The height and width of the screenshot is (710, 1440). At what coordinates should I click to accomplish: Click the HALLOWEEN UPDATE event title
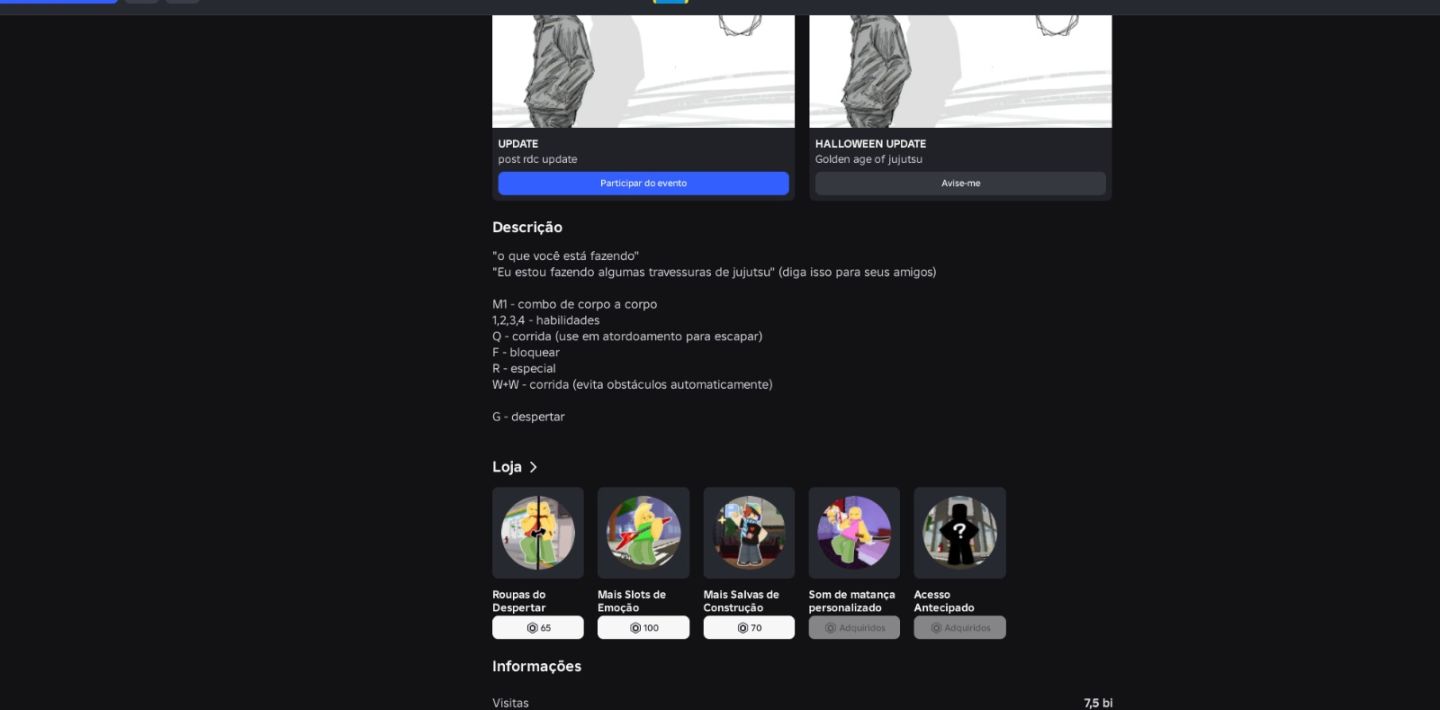click(870, 144)
